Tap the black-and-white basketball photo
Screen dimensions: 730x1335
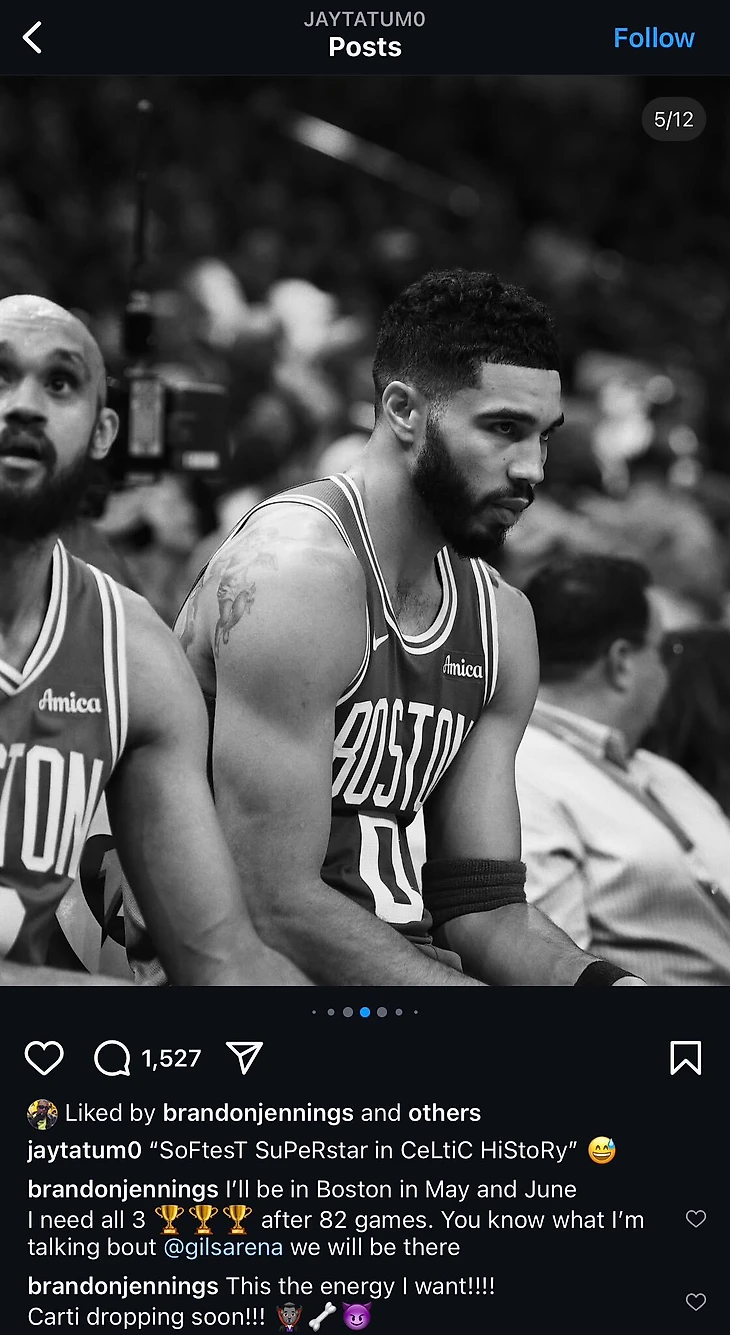[x=365, y=530]
